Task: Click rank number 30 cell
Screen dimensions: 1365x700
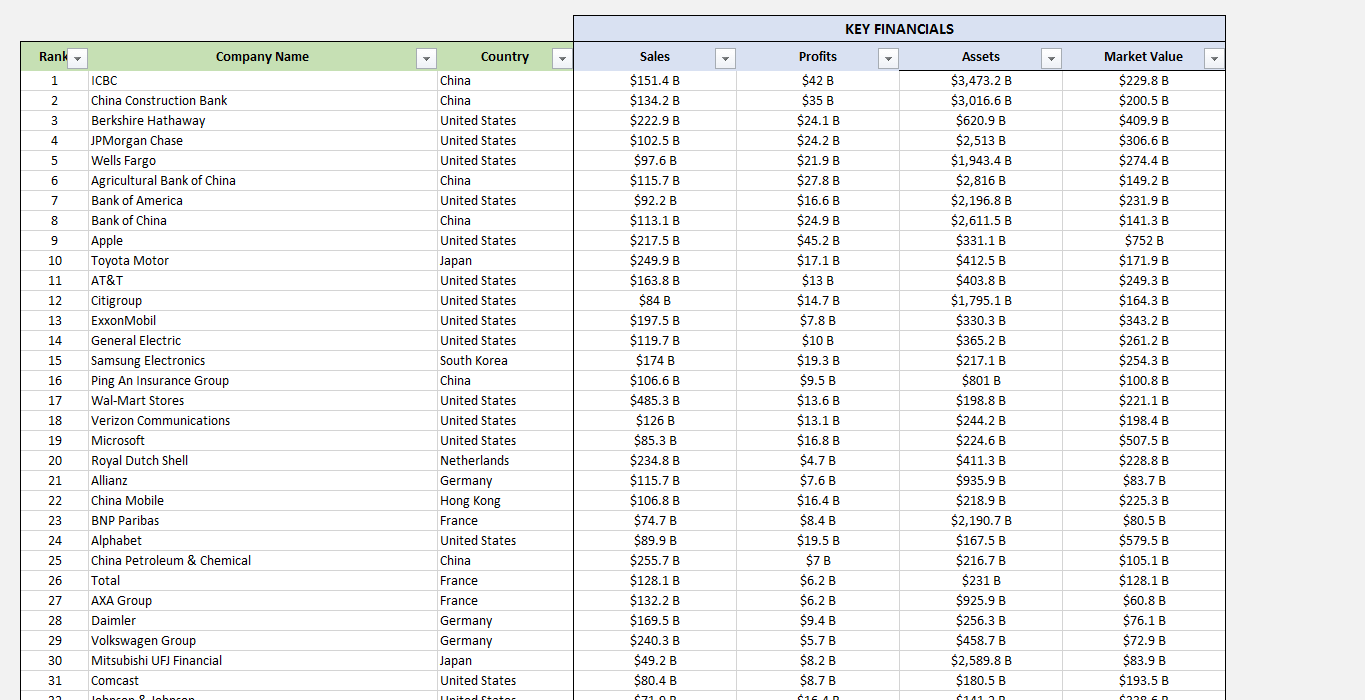Action: [54, 661]
